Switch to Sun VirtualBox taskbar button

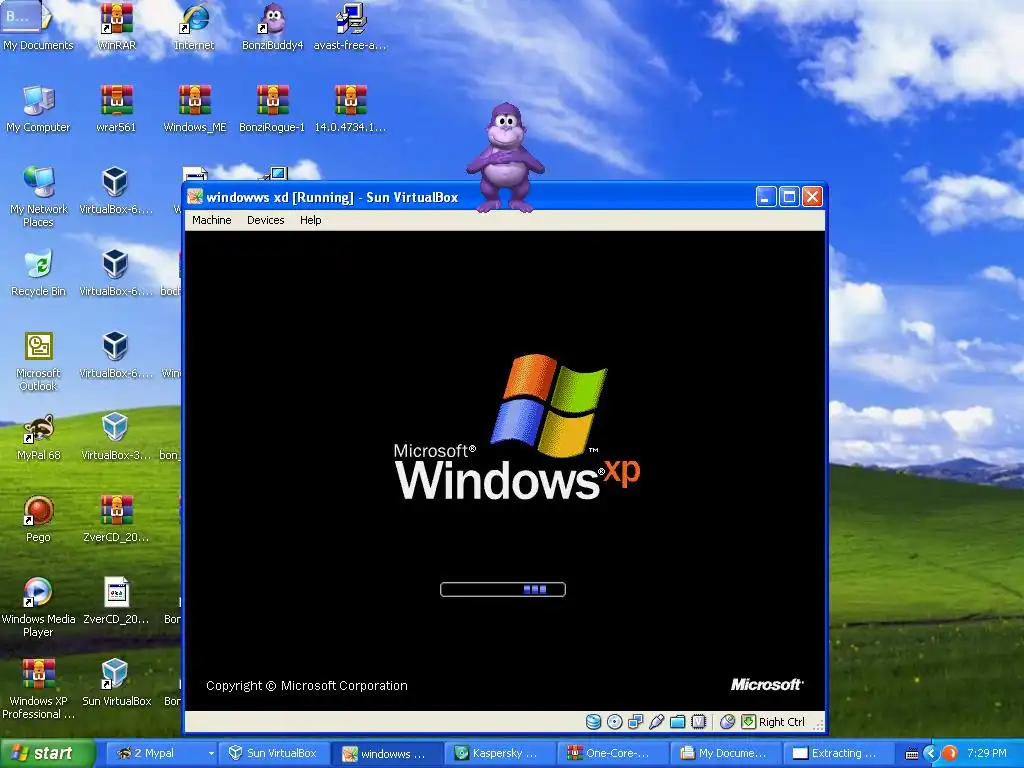click(273, 753)
